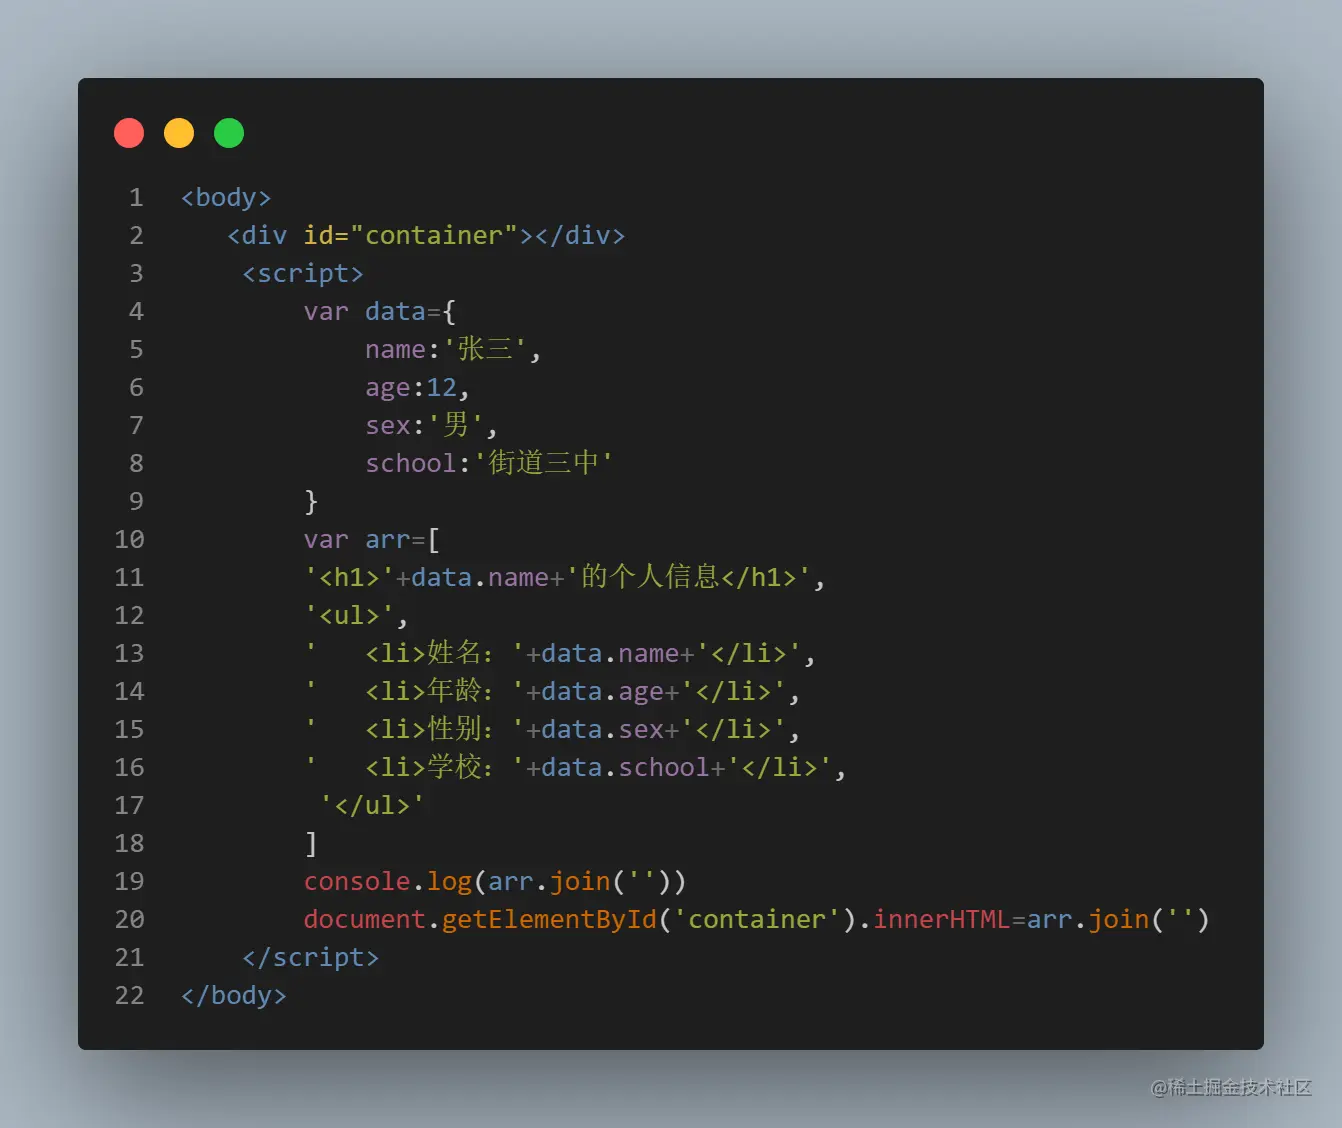Viewport: 1342px width, 1128px height.
Task: Select the school:'街道三中' property on line 8
Action: point(487,462)
